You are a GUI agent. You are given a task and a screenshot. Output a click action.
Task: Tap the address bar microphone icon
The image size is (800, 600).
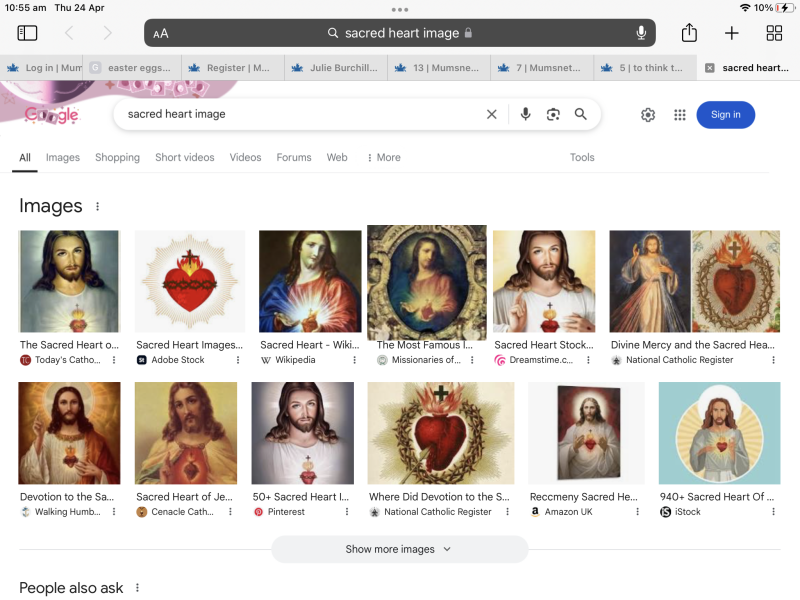coord(641,33)
